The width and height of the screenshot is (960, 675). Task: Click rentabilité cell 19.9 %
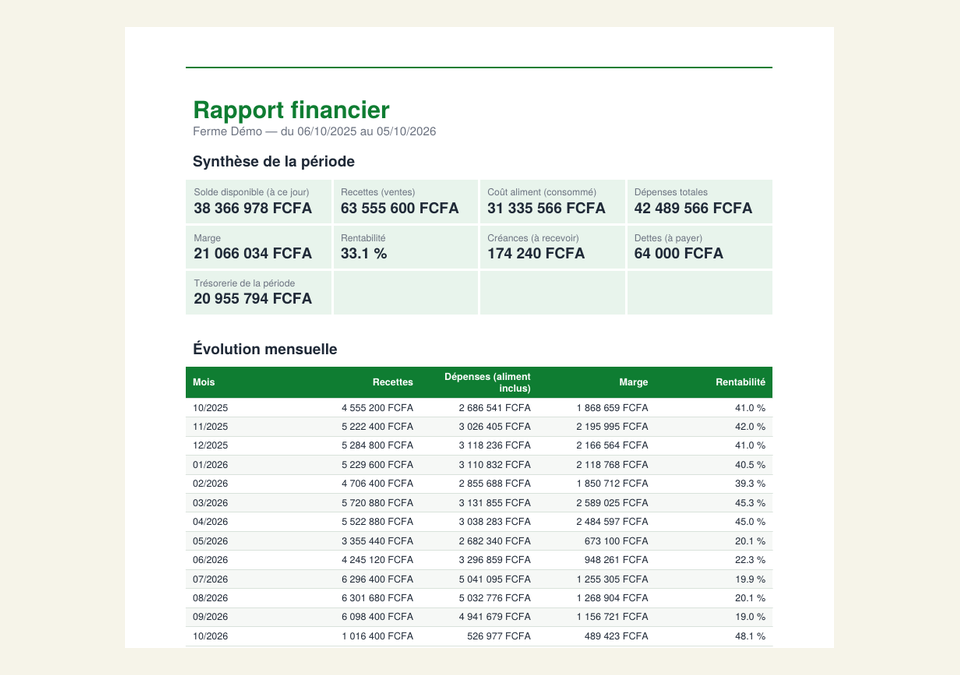pyautogui.click(x=750, y=579)
